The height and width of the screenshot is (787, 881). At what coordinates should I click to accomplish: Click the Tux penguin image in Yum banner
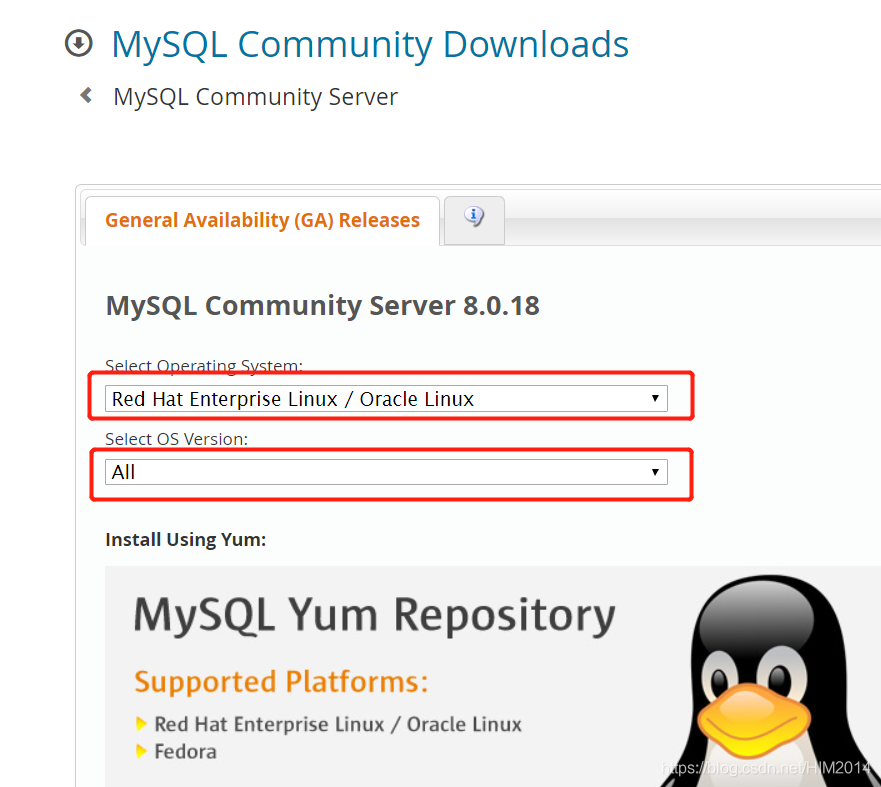(770, 680)
